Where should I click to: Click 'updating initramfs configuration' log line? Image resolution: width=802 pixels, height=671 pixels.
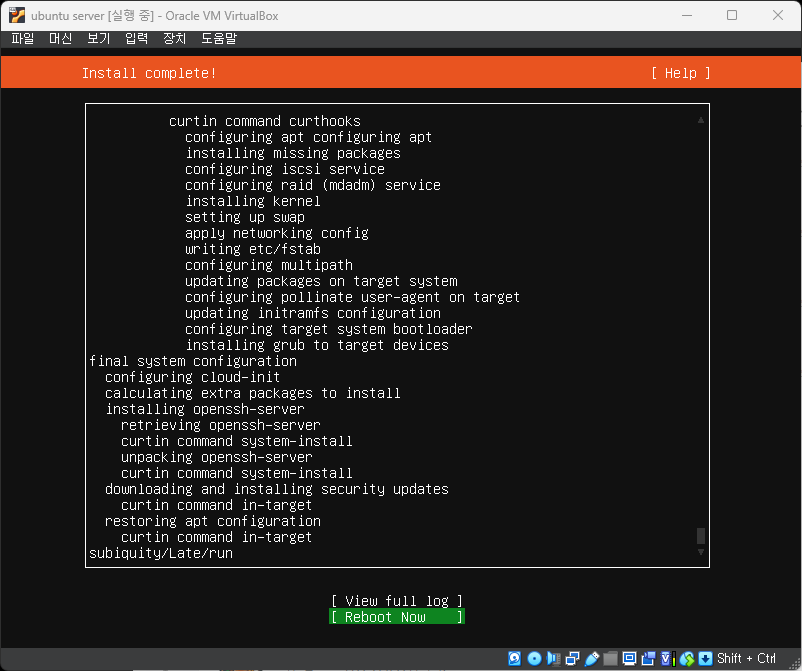(x=313, y=313)
